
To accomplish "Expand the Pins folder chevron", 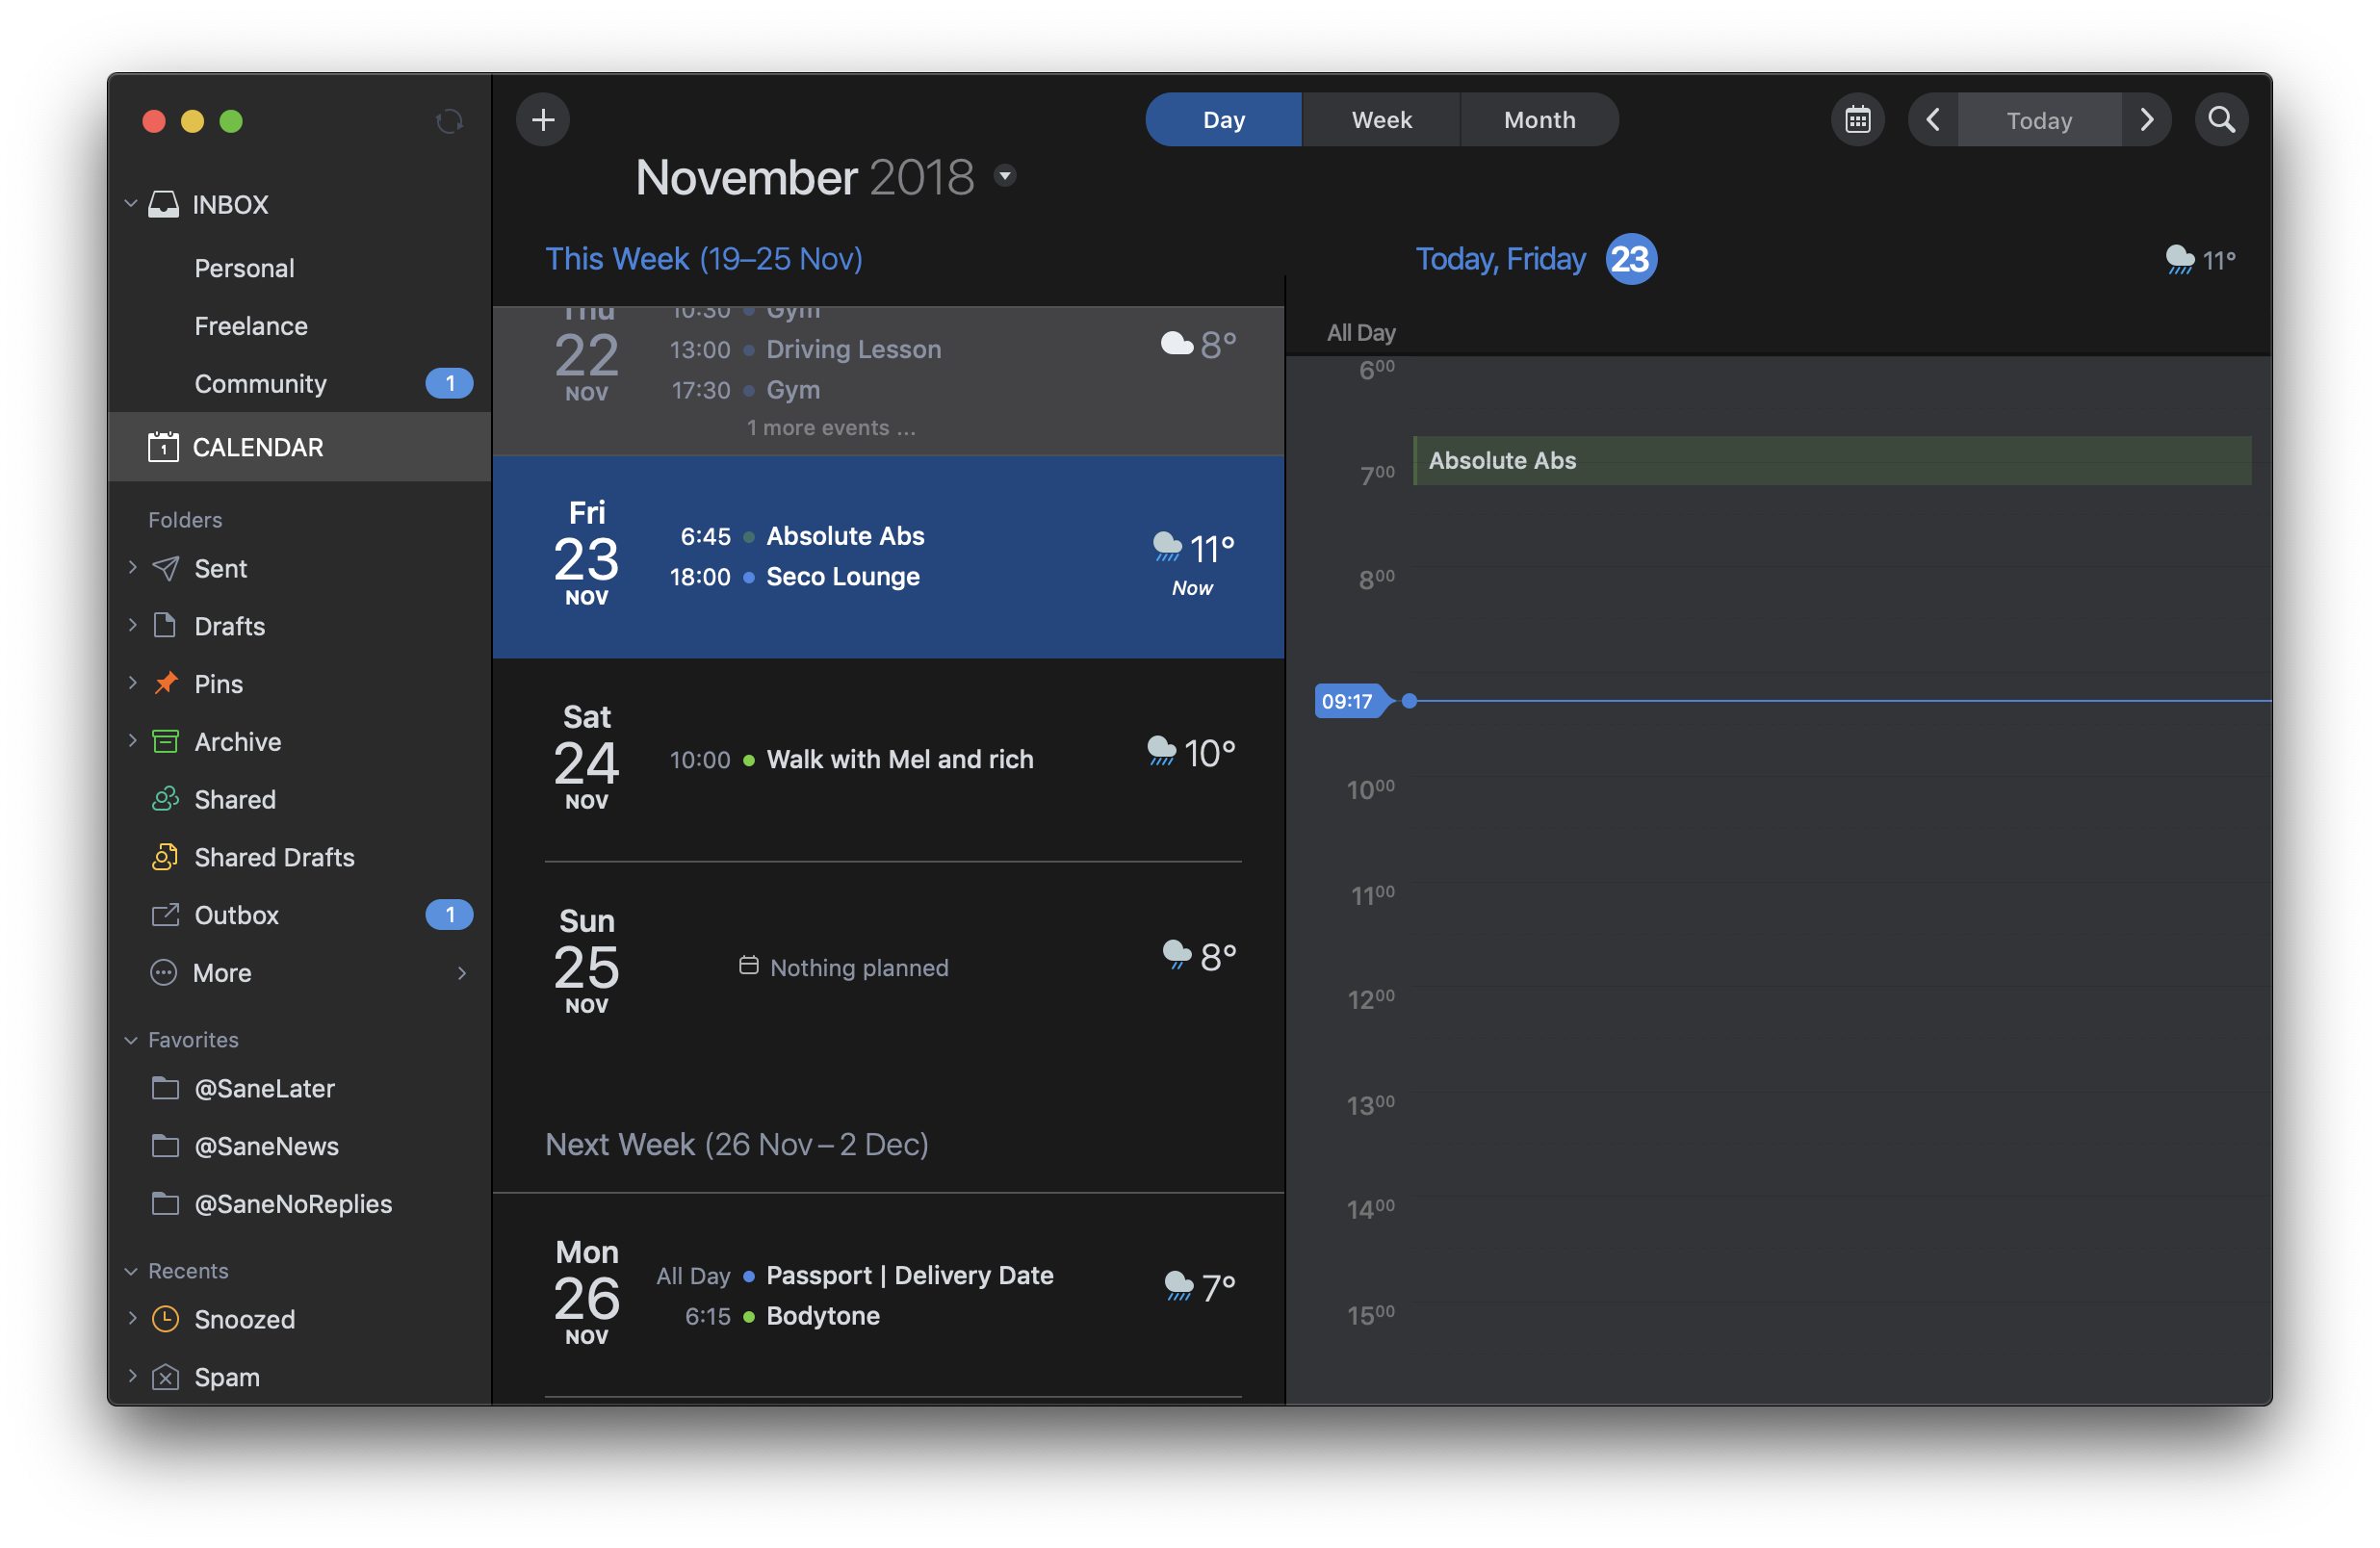I will [132, 683].
